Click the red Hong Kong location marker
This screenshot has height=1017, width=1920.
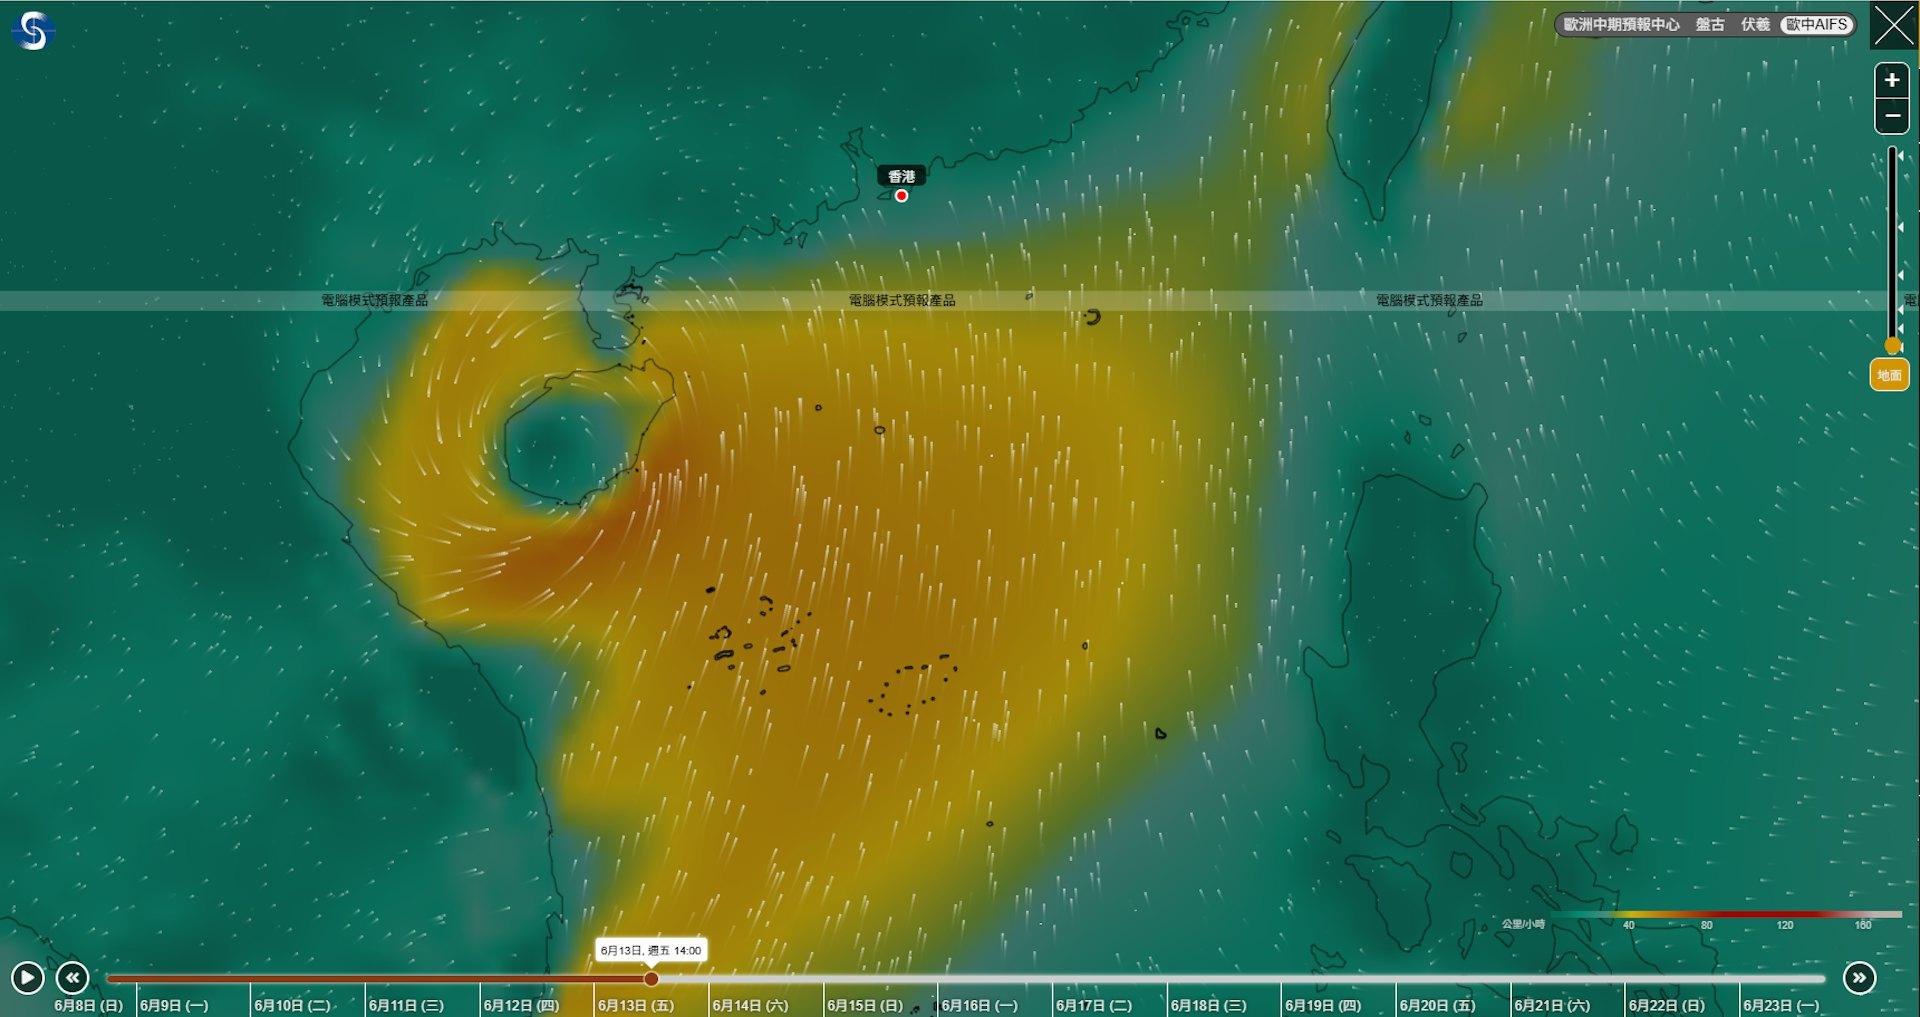click(901, 196)
